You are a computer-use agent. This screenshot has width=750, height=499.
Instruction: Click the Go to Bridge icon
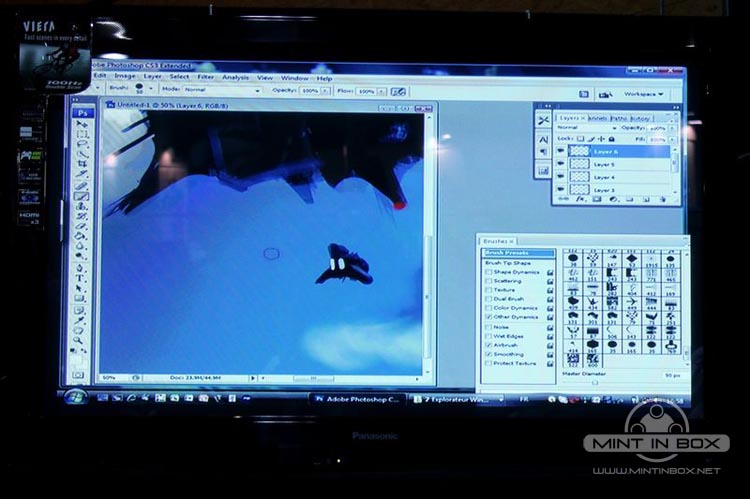pos(606,94)
